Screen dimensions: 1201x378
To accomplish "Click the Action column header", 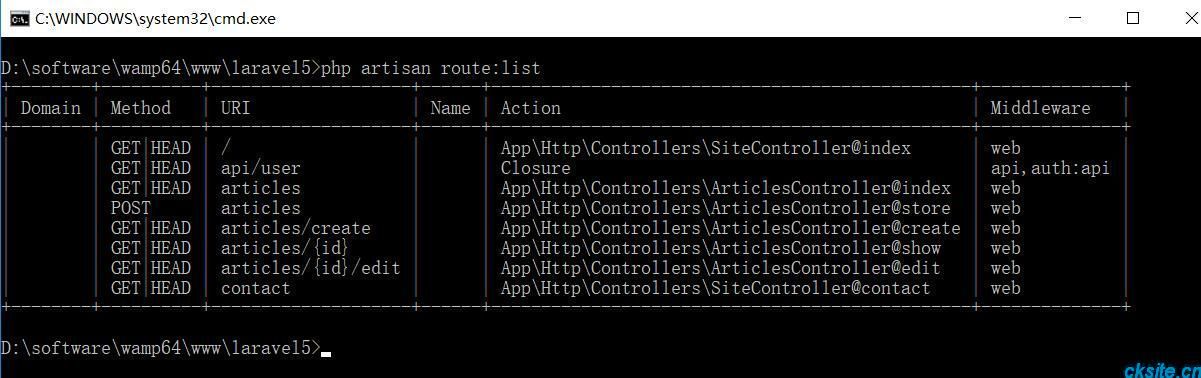I will (x=531, y=108).
